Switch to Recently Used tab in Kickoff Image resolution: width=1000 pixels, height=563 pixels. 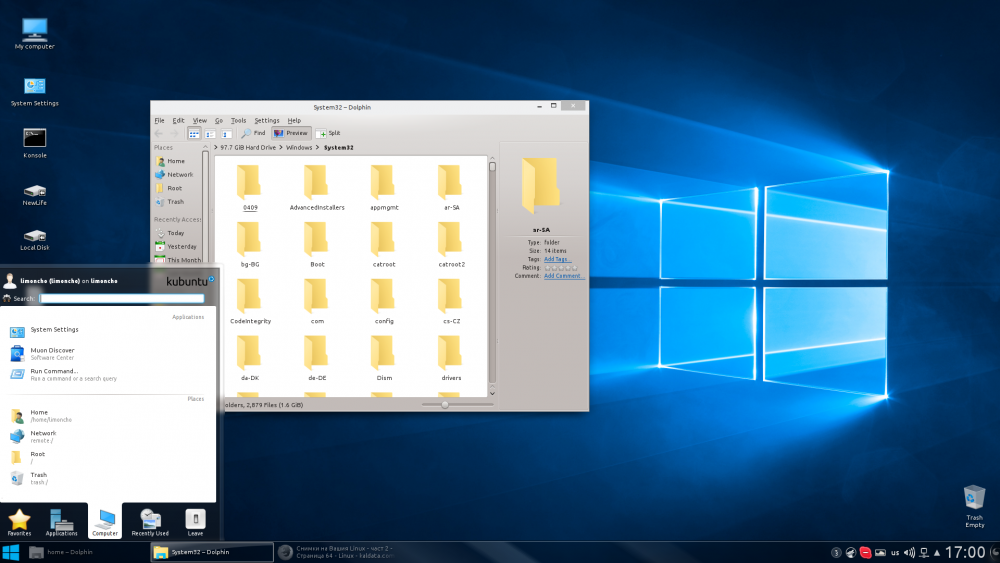pos(150,522)
